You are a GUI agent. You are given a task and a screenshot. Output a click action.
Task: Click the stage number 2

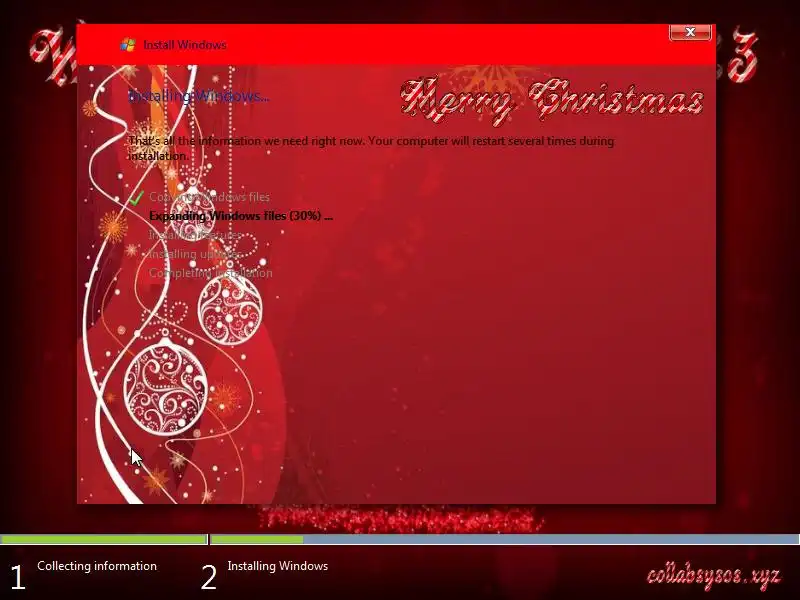(209, 578)
